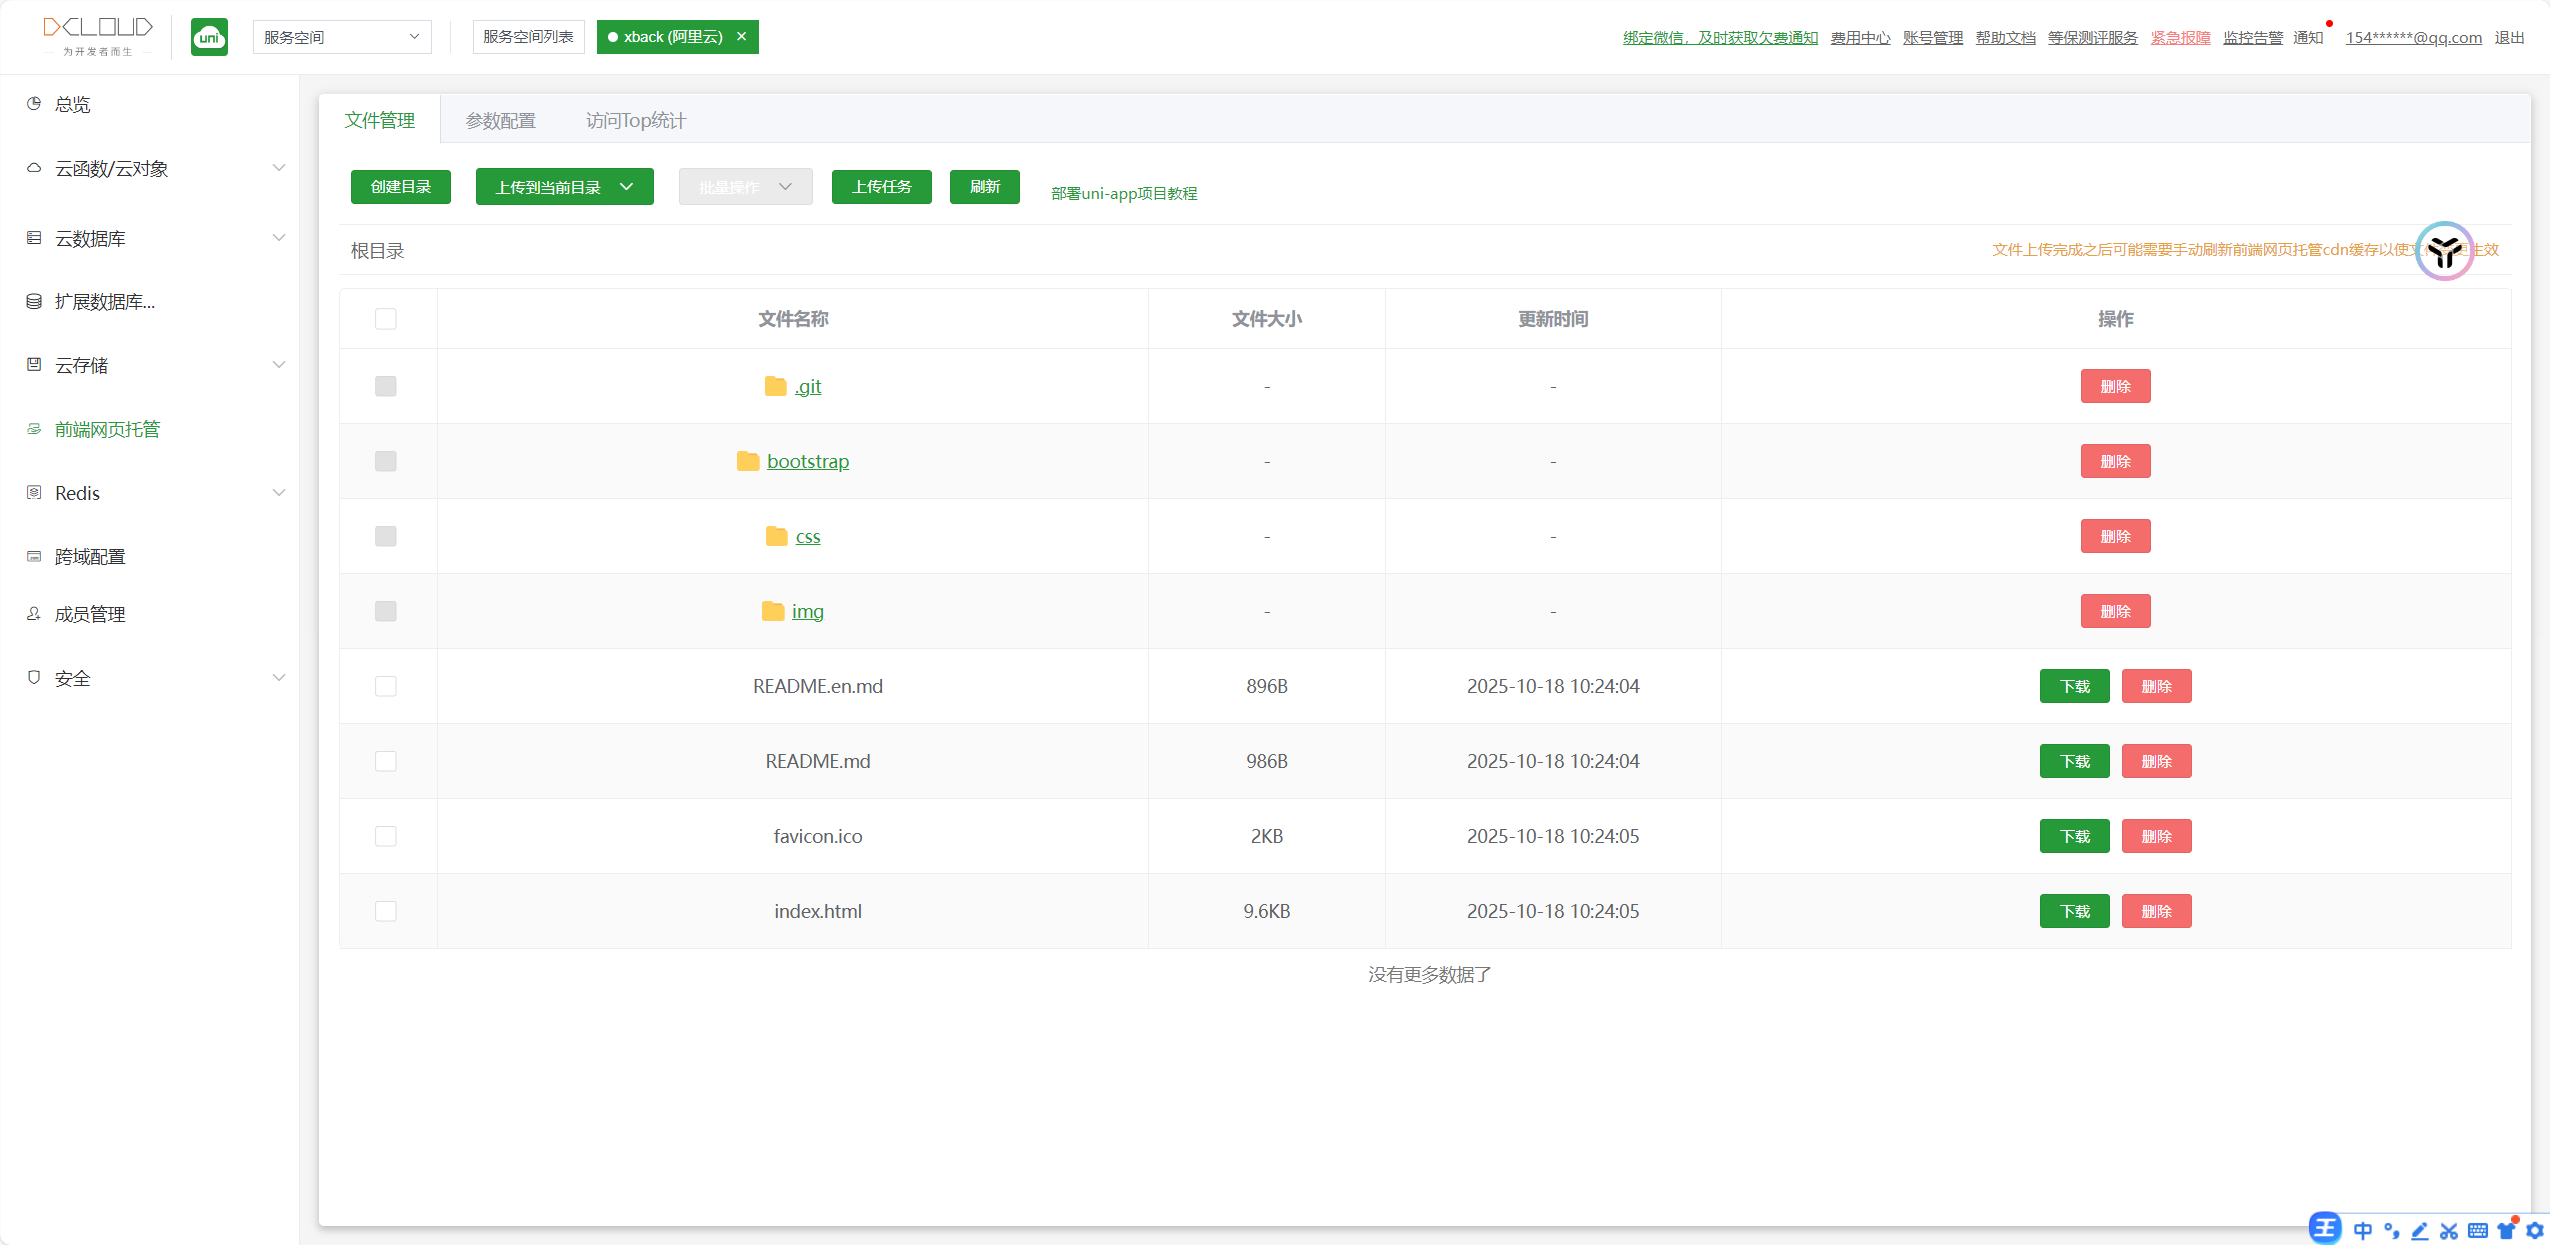The width and height of the screenshot is (2550, 1245).
Task: Click the 总览 overview sidebar icon
Action: click(34, 104)
